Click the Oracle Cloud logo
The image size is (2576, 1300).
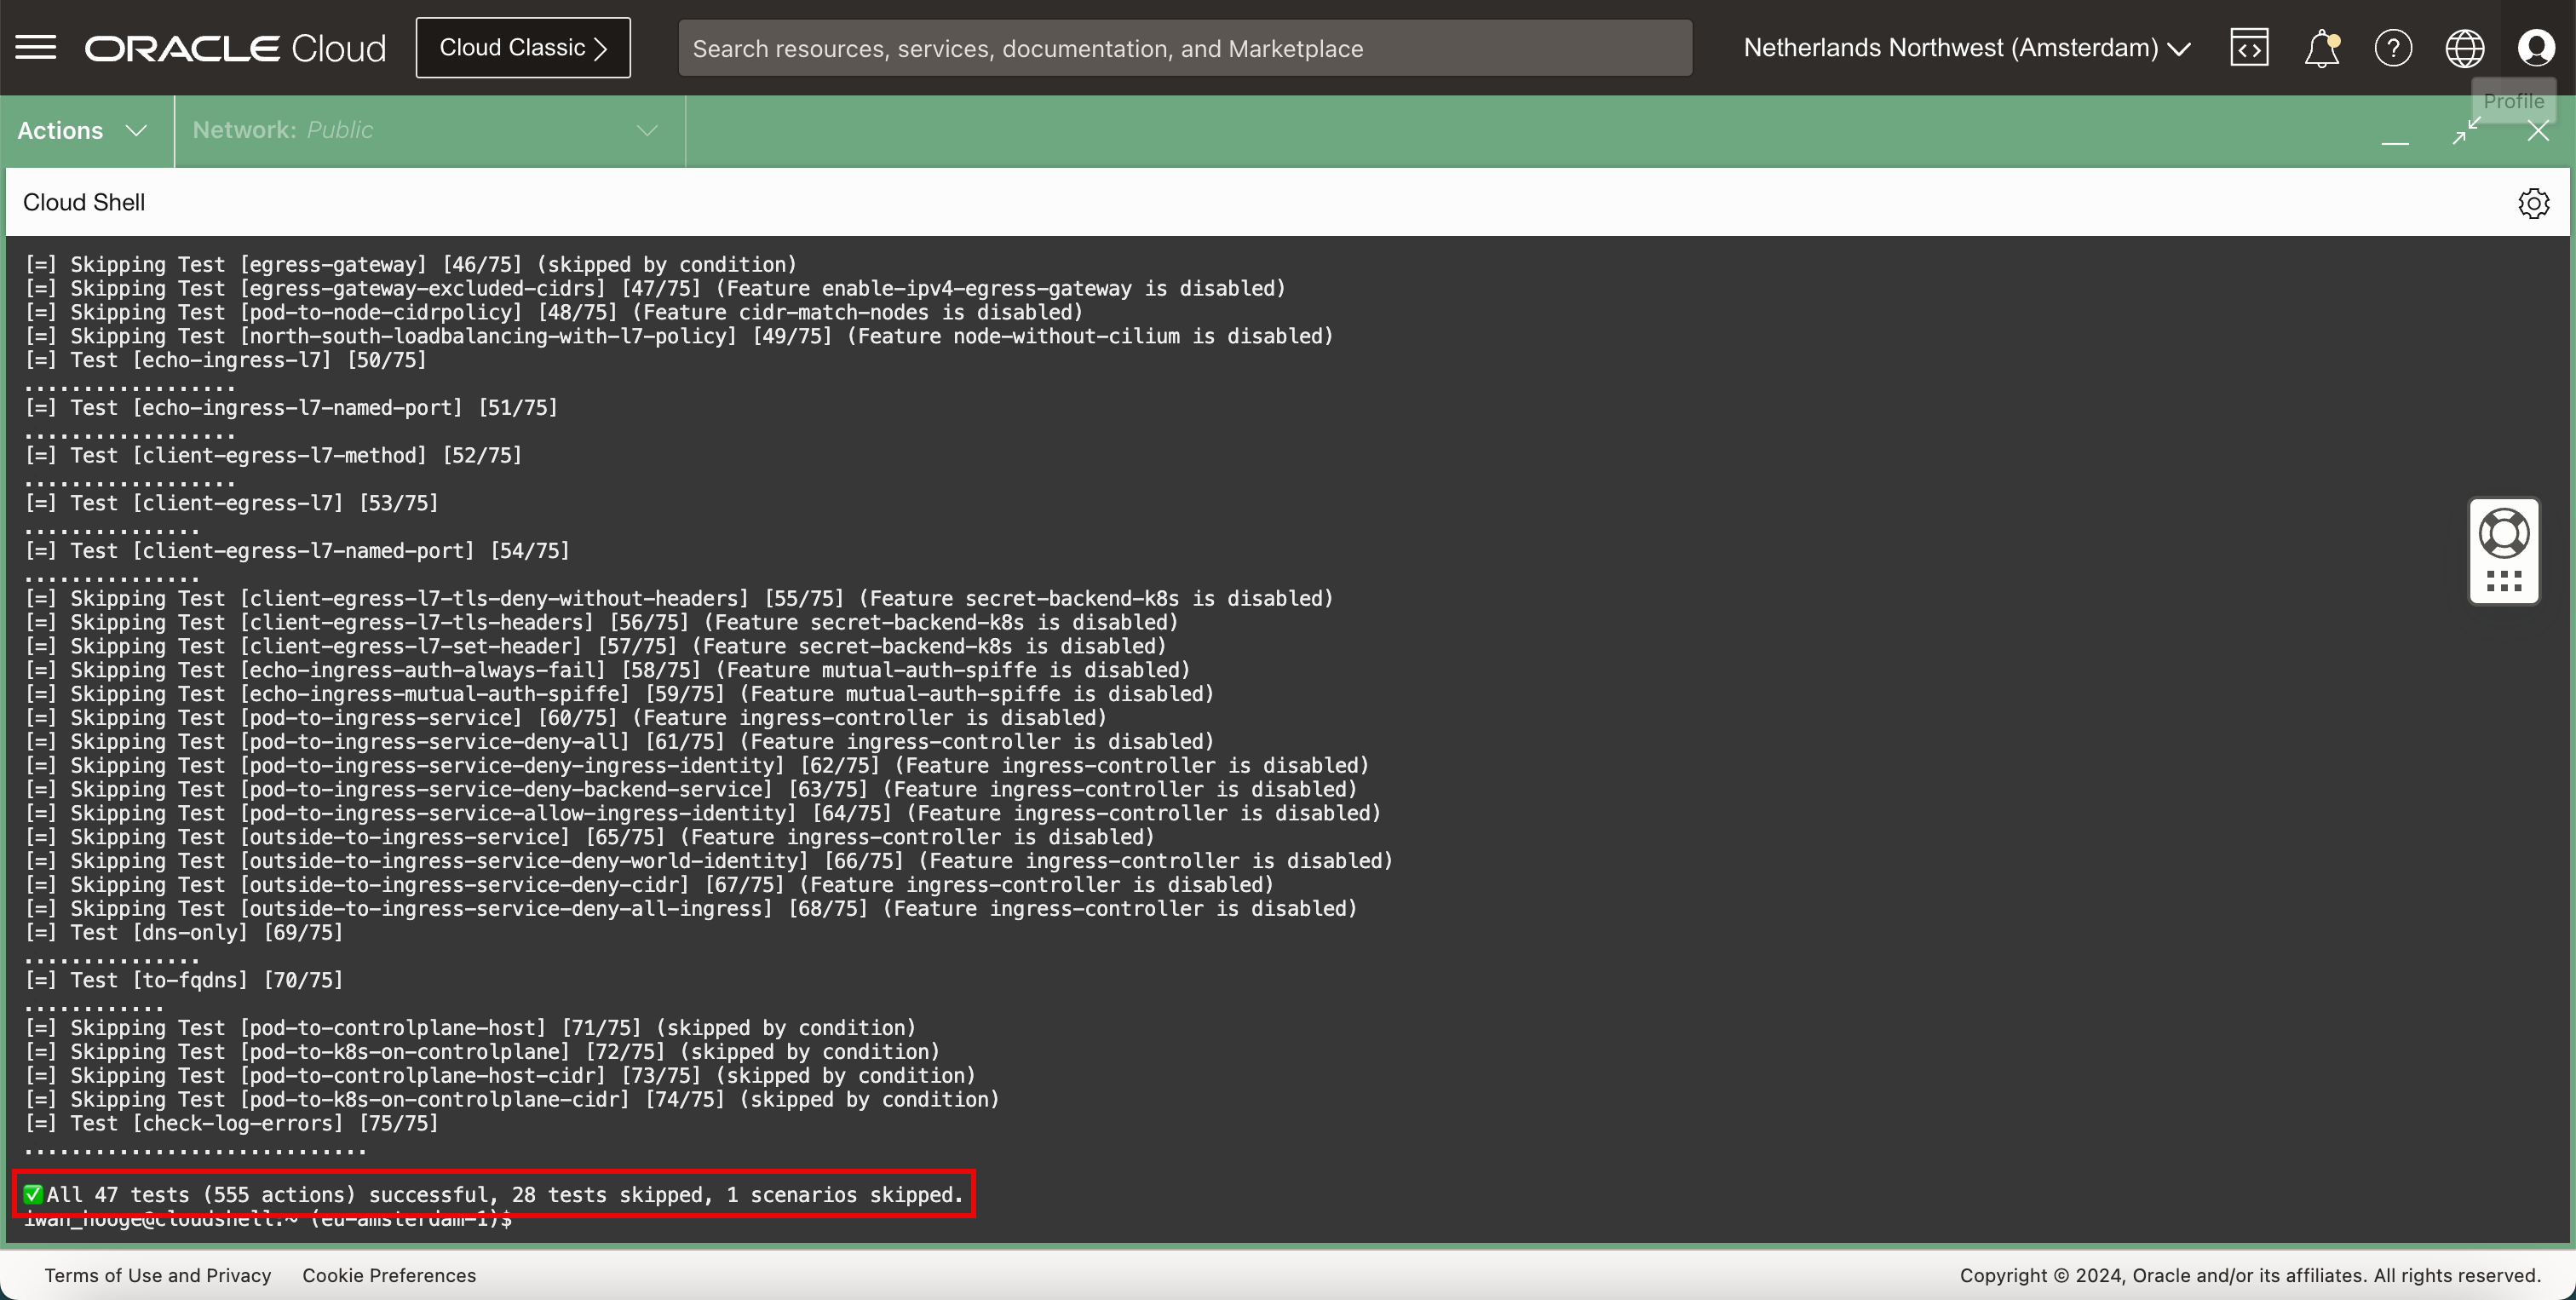(x=235, y=48)
